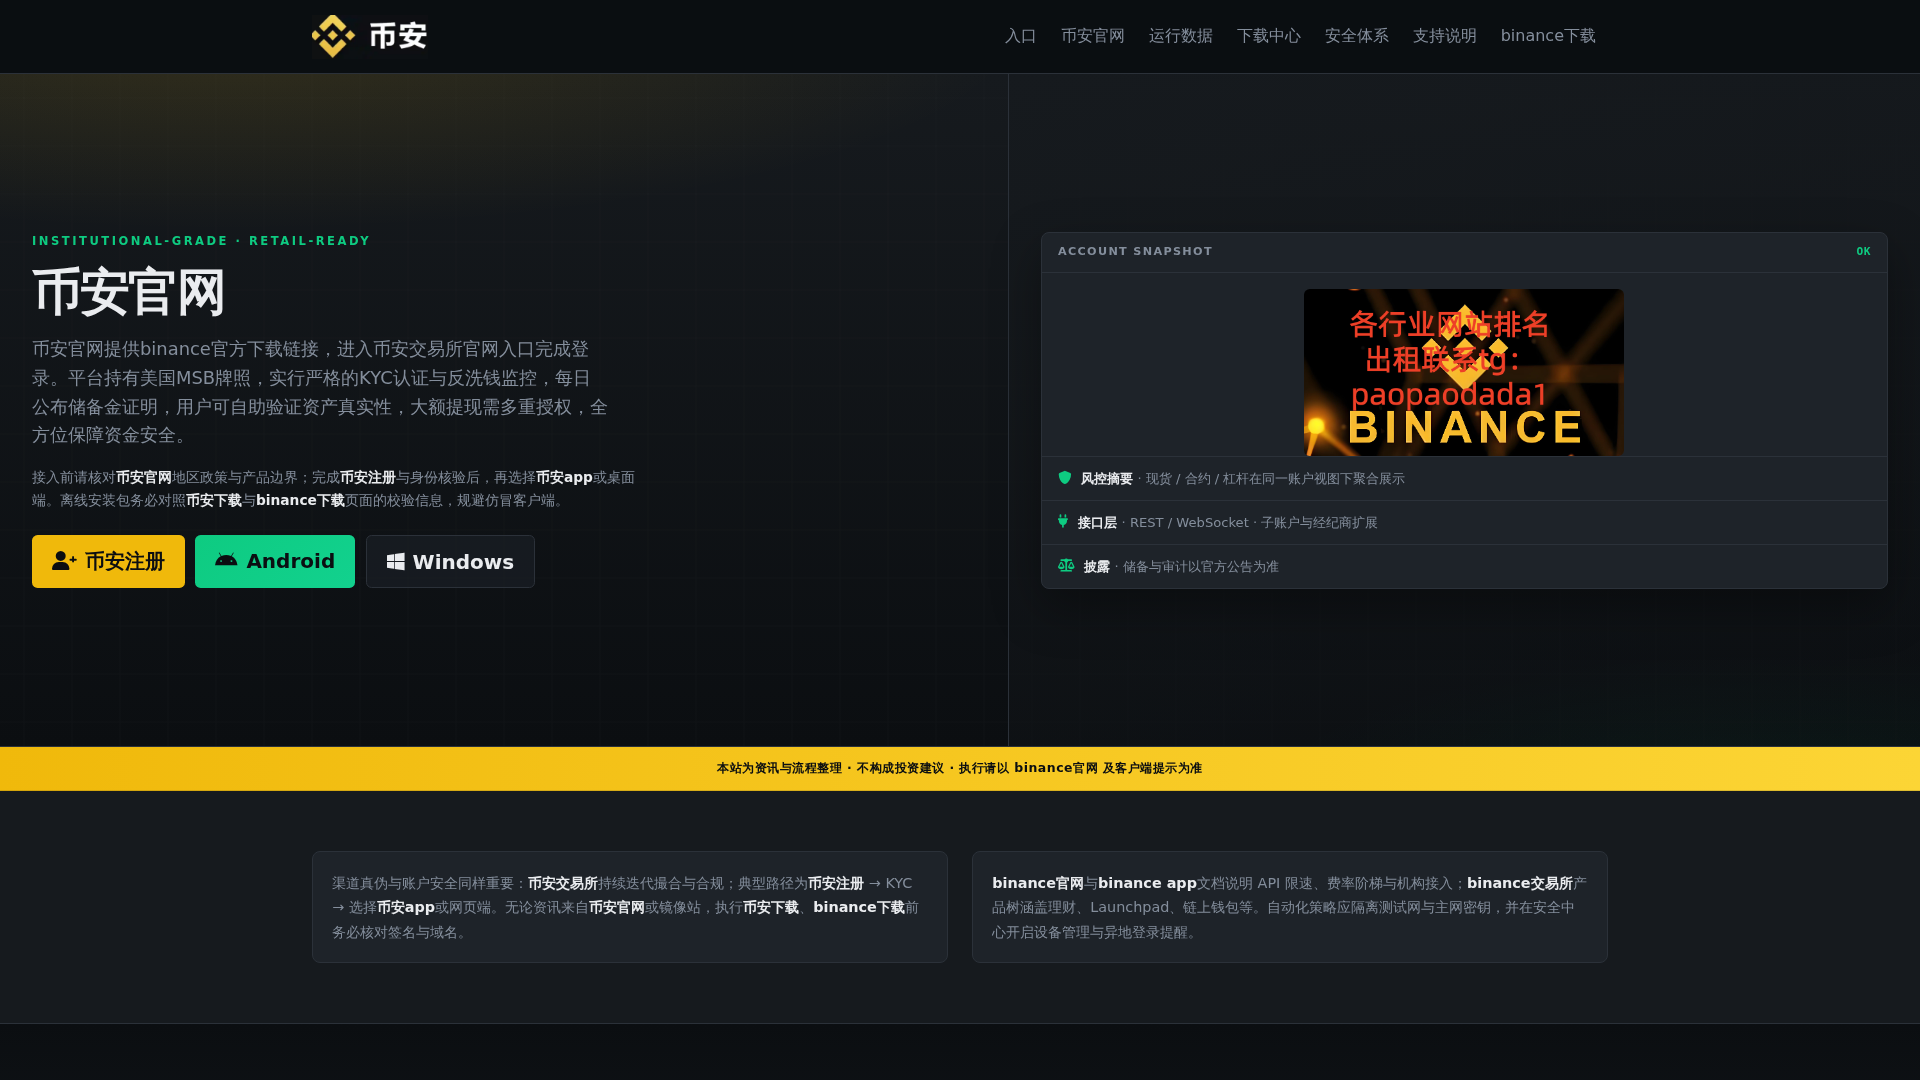Click the plug icon beside 接口层
The height and width of the screenshot is (1080, 1920).
(1063, 522)
